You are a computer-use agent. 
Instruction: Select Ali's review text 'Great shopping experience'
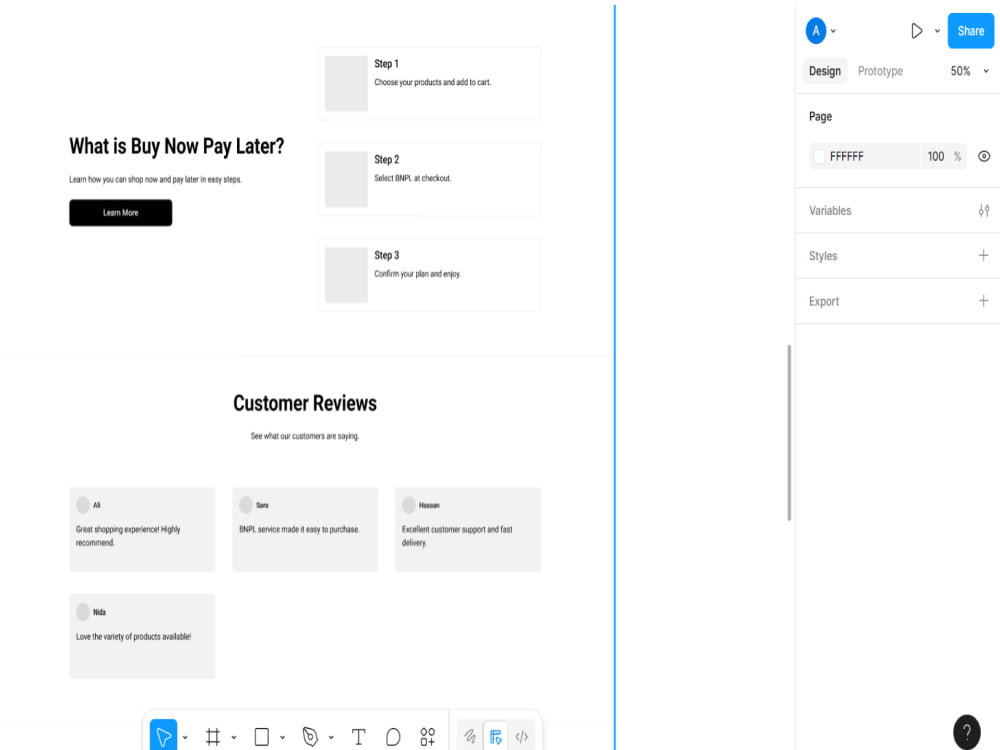(128, 536)
